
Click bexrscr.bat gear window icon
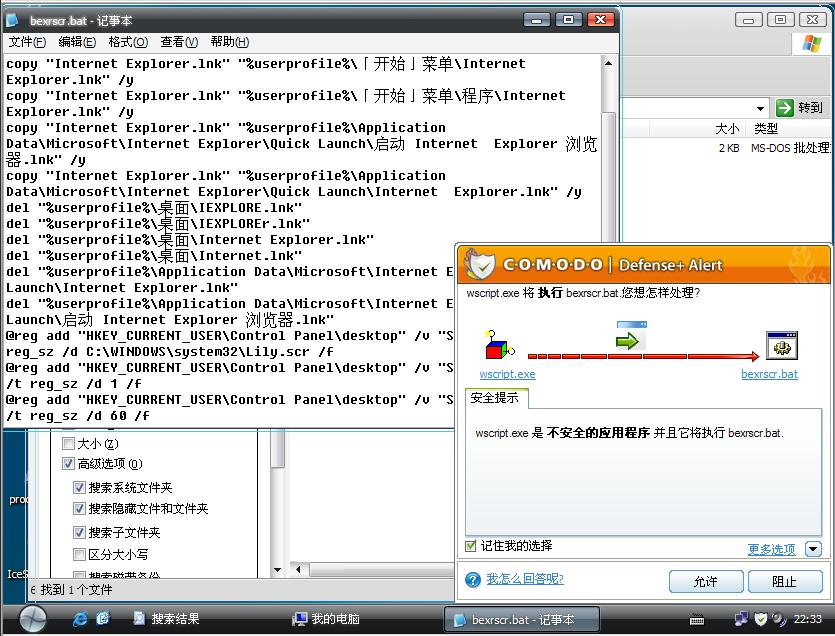[781, 346]
